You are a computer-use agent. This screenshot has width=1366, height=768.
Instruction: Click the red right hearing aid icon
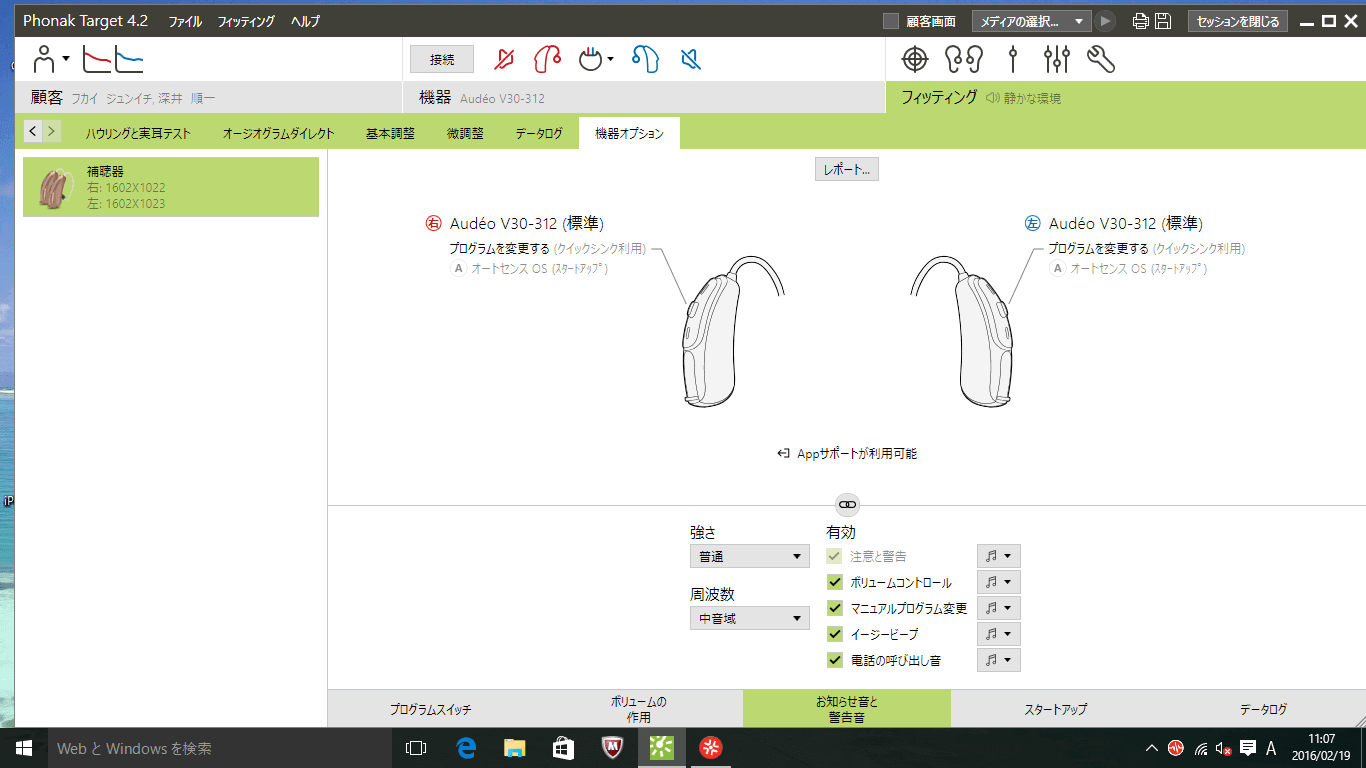pos(547,60)
